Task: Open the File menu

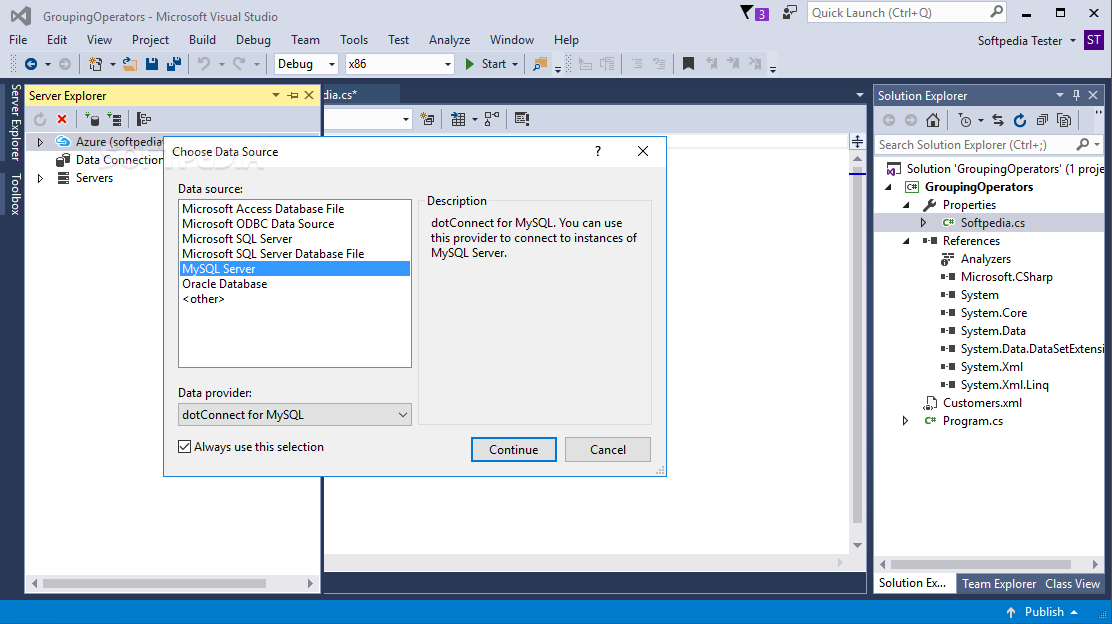Action: (x=18, y=40)
